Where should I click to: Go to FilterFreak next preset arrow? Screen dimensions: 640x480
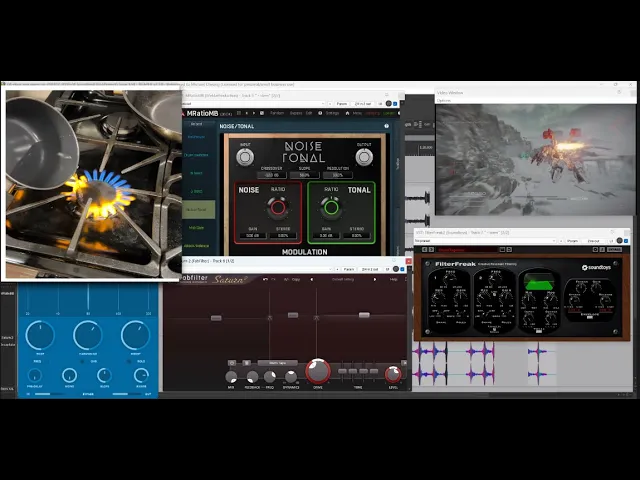[x=431, y=249]
